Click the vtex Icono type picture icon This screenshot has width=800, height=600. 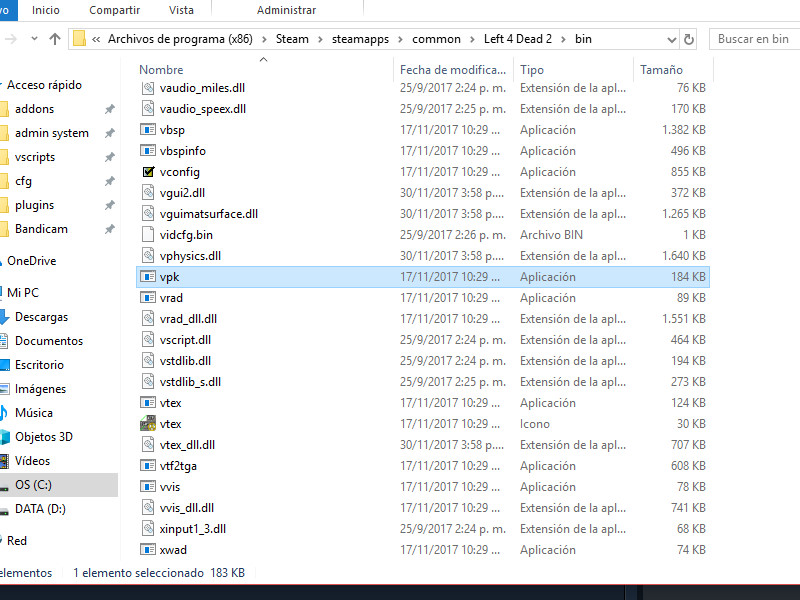[x=148, y=423]
